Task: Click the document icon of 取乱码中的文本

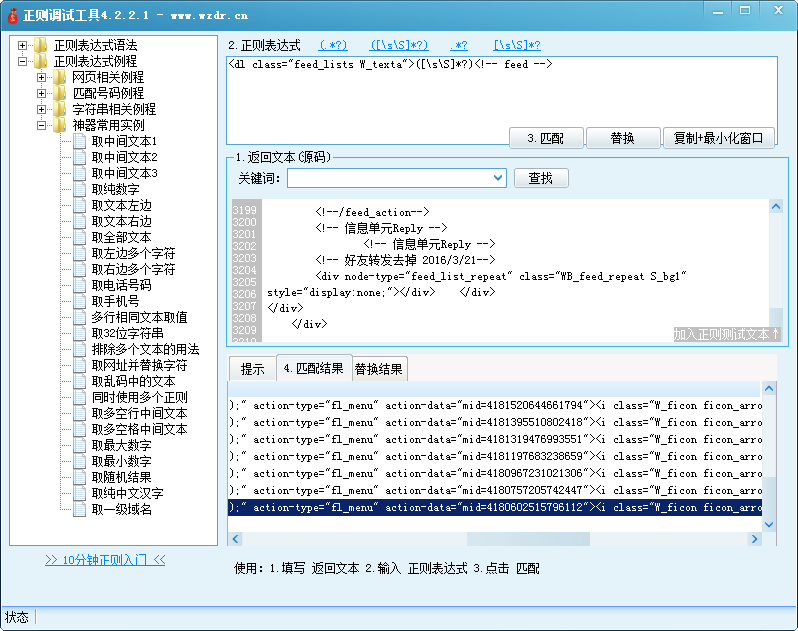Action: coord(79,381)
